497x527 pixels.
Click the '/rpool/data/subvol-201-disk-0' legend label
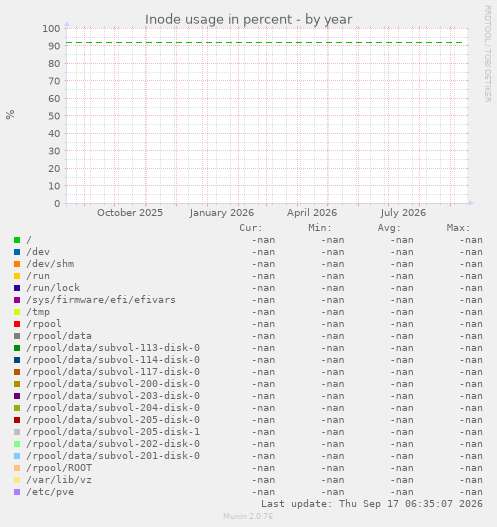click(x=113, y=456)
